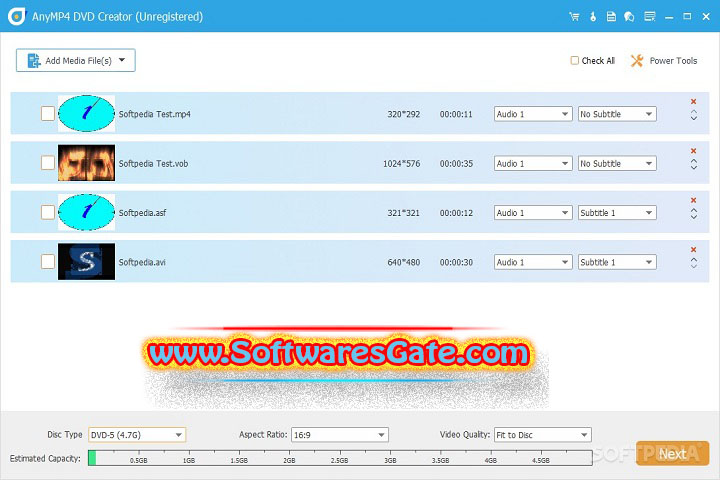
Task: Click resolution value 321*321
Action: pyautogui.click(x=404, y=213)
